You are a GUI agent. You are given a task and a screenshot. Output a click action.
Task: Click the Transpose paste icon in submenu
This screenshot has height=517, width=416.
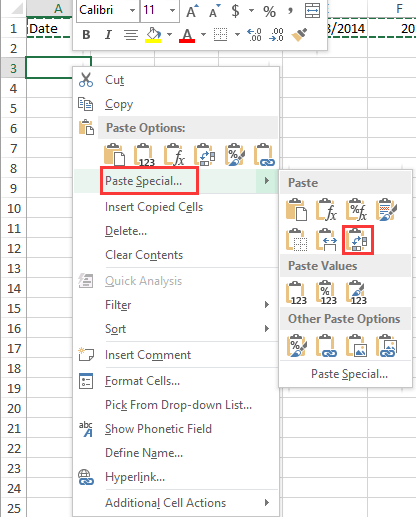[358, 240]
